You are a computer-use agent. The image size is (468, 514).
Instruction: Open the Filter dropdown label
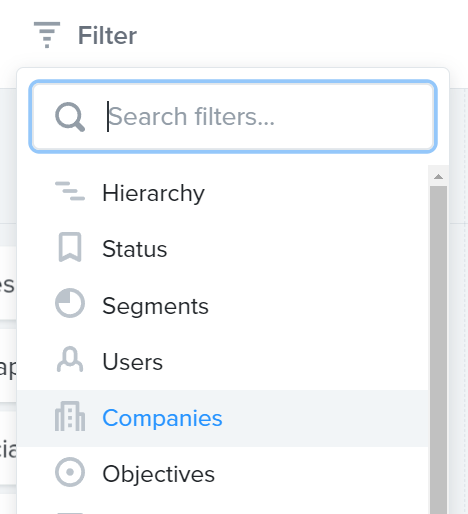pyautogui.click(x=107, y=35)
